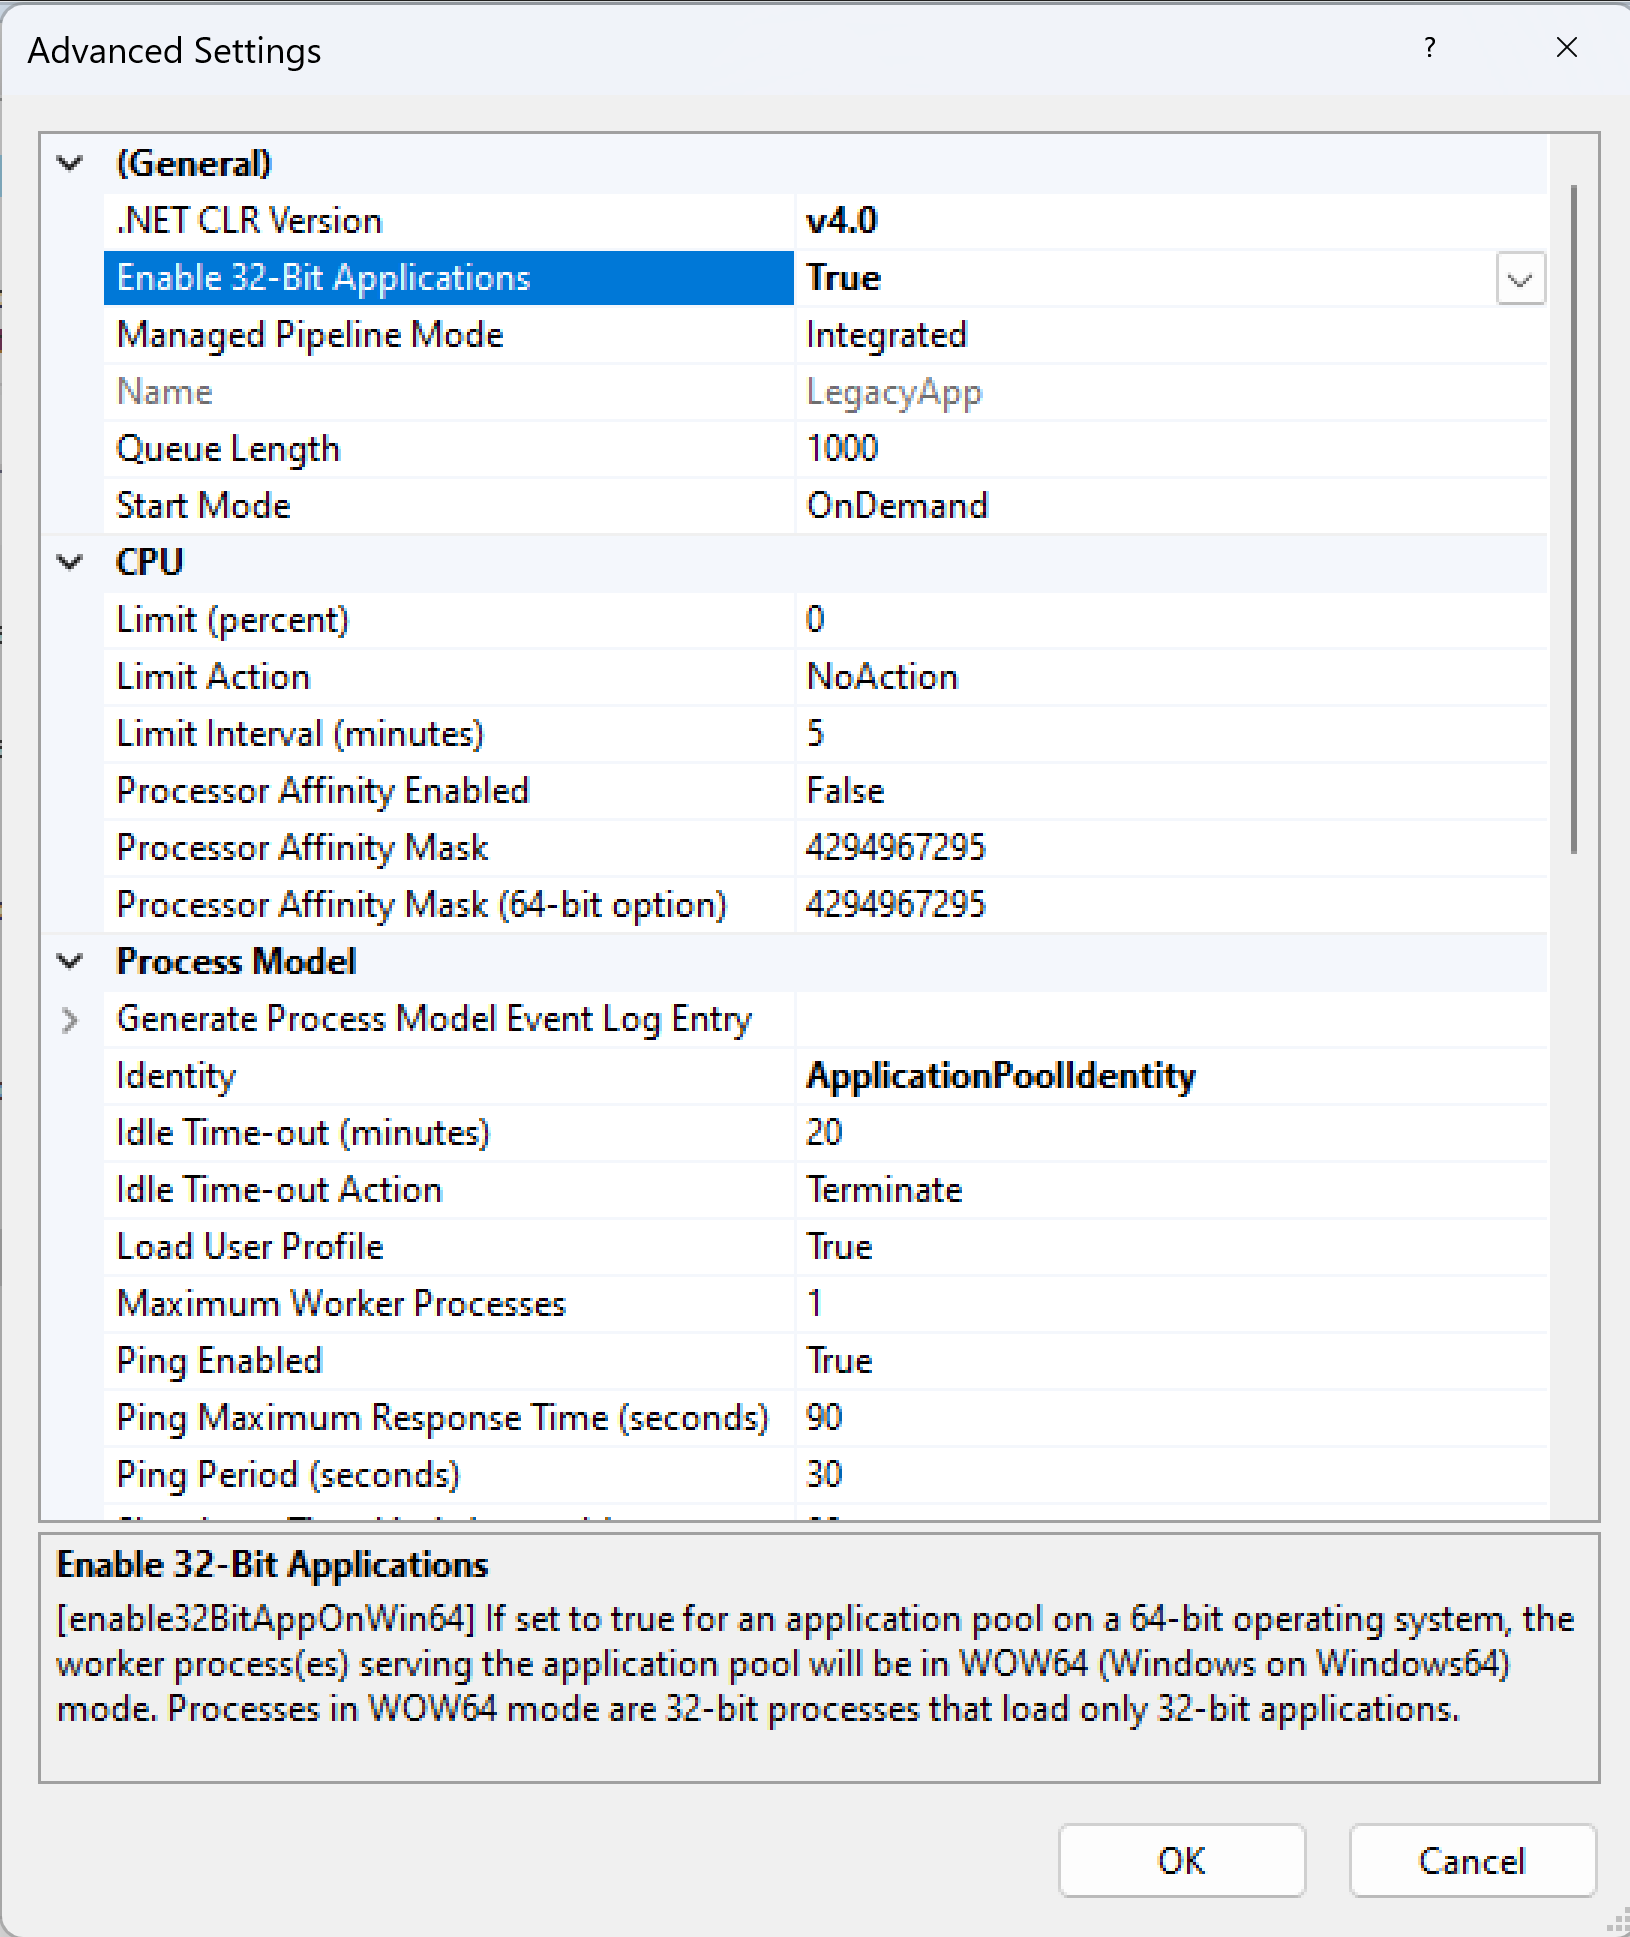This screenshot has width=1630, height=1937.
Task: Collapse the Process Model section
Action: click(x=70, y=962)
